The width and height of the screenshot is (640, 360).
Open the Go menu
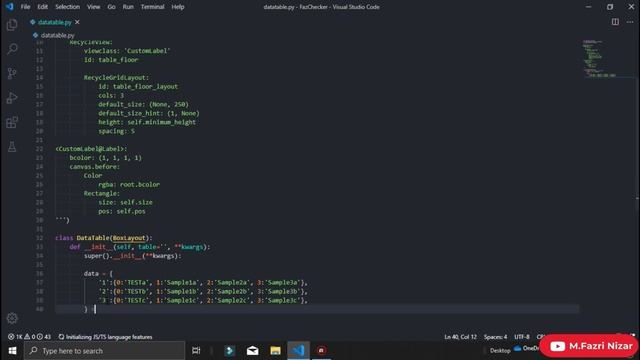click(111, 7)
